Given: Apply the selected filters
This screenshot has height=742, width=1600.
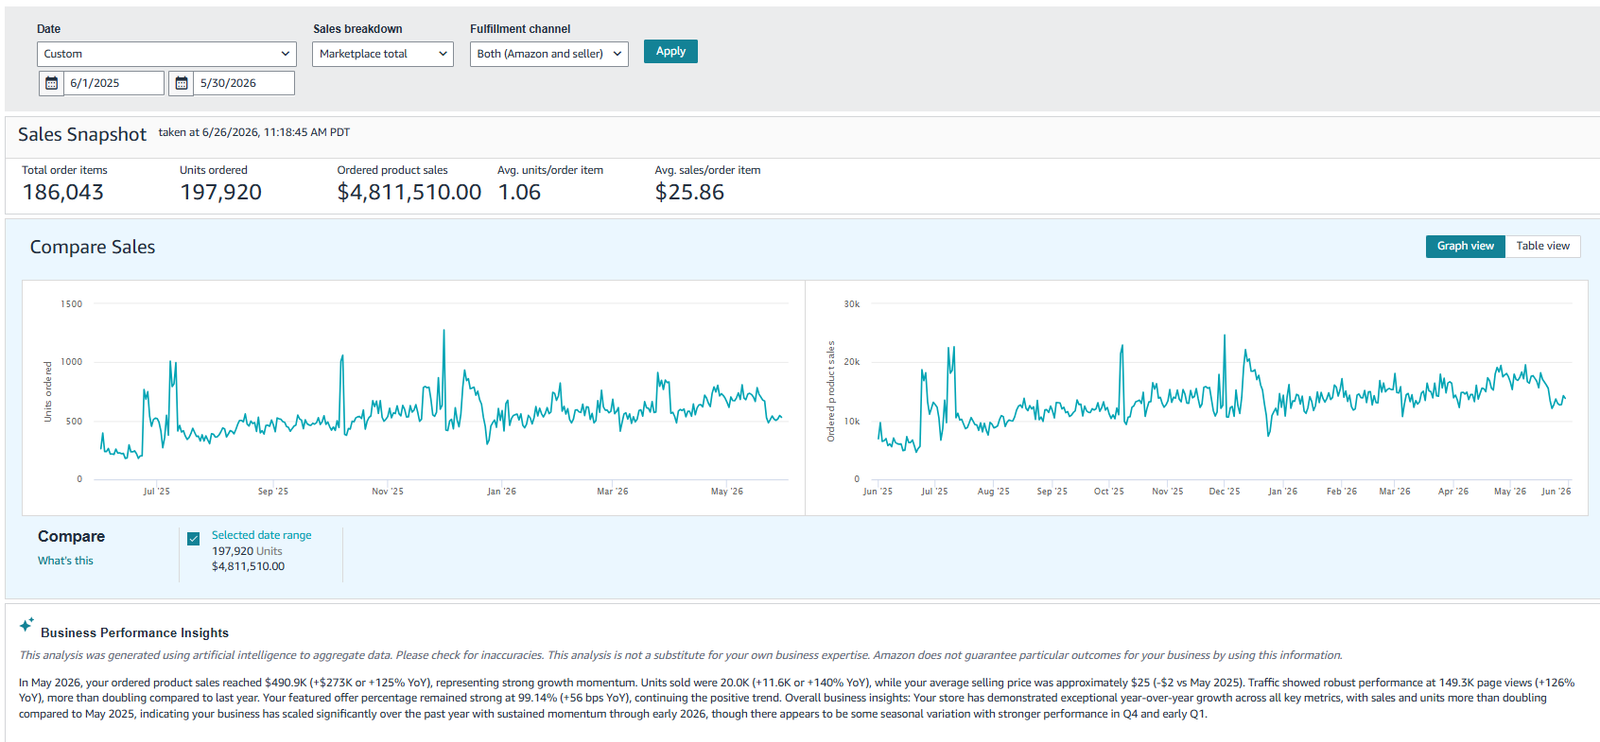Looking at the screenshot, I should click(x=670, y=51).
